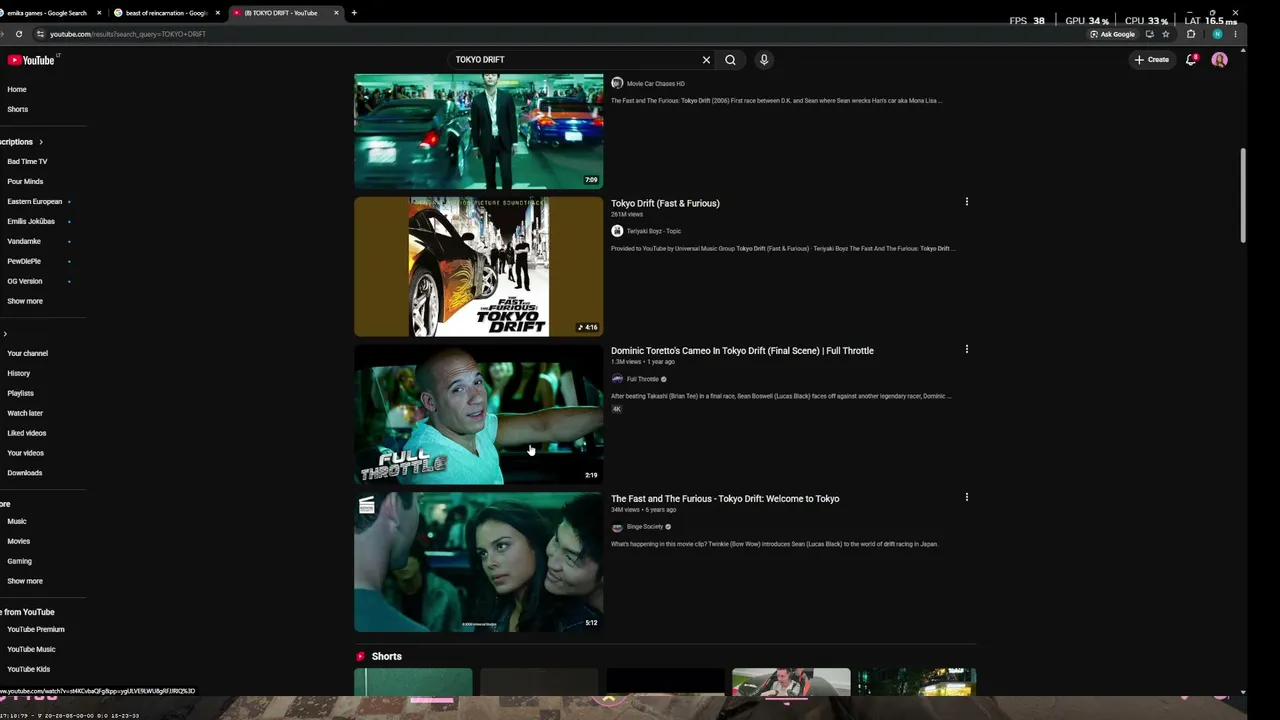Show more under the Explore section
Image resolution: width=1280 pixels, height=720 pixels.
click(x=25, y=581)
